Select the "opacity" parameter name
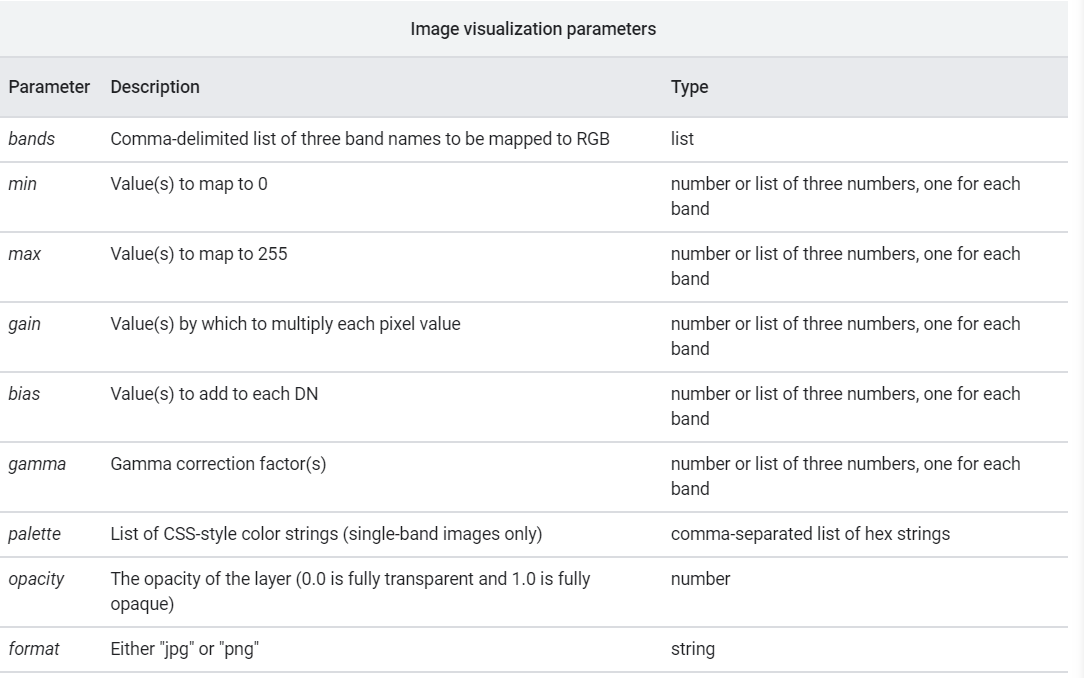The width and height of the screenshot is (1084, 678). pos(36,579)
